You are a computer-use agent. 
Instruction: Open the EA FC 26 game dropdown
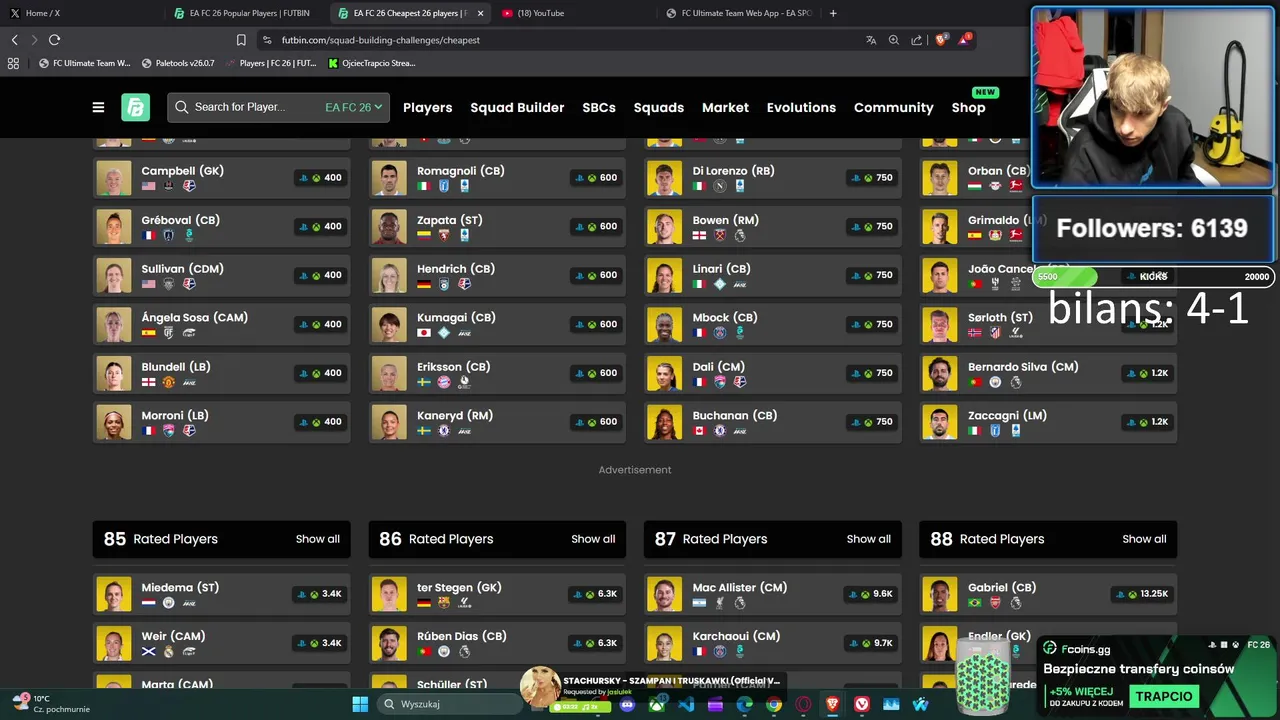(353, 107)
